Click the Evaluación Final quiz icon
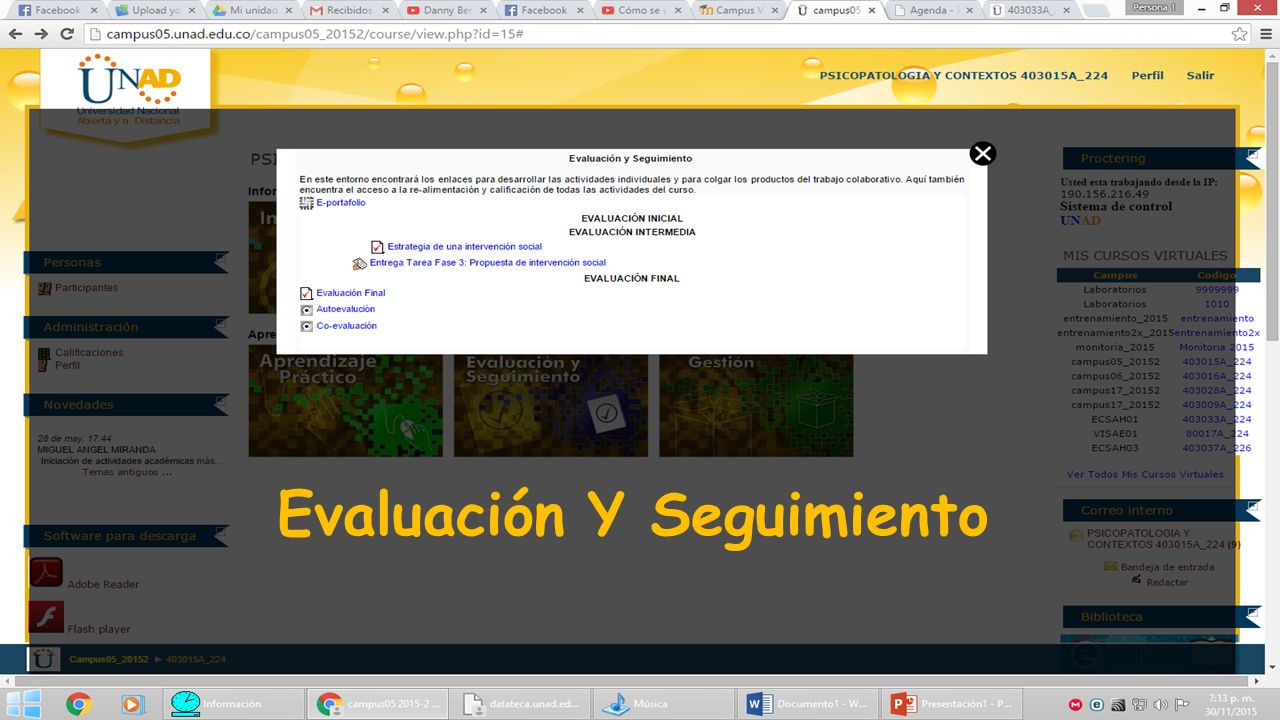This screenshot has width=1280, height=720. pos(306,293)
